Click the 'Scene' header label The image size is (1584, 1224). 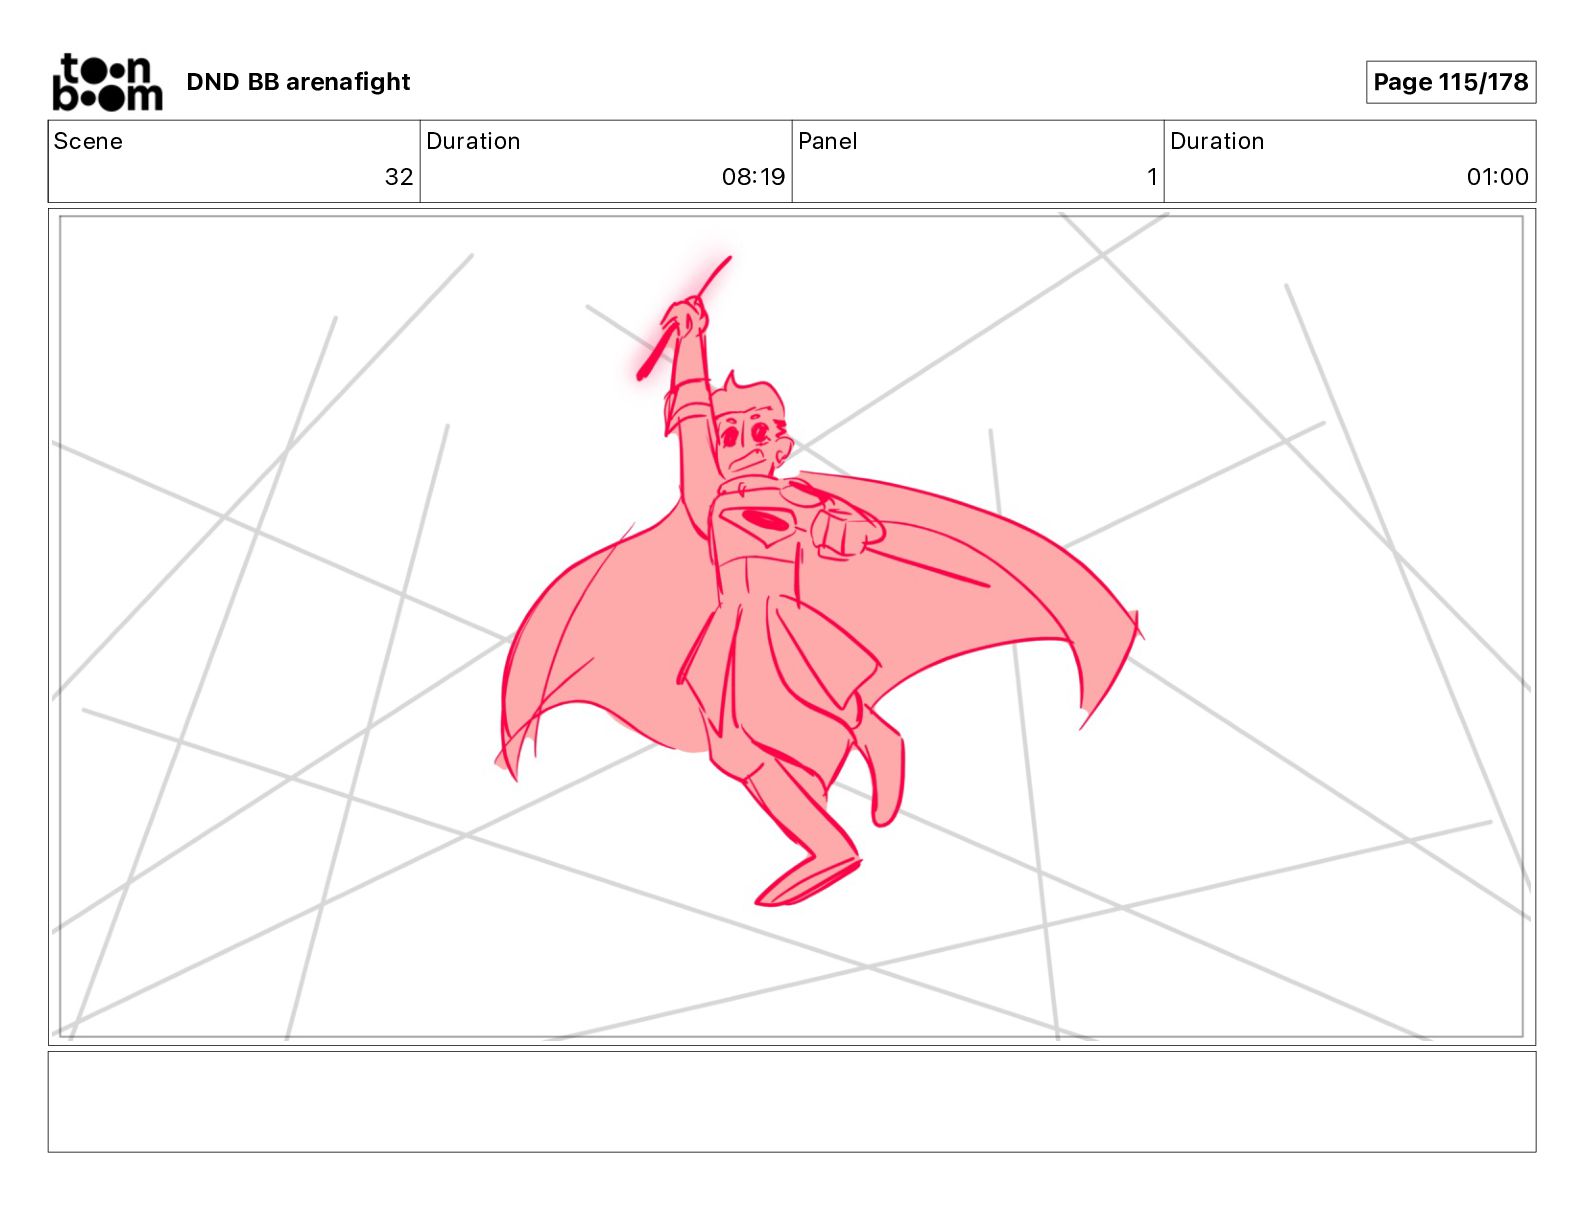[88, 141]
